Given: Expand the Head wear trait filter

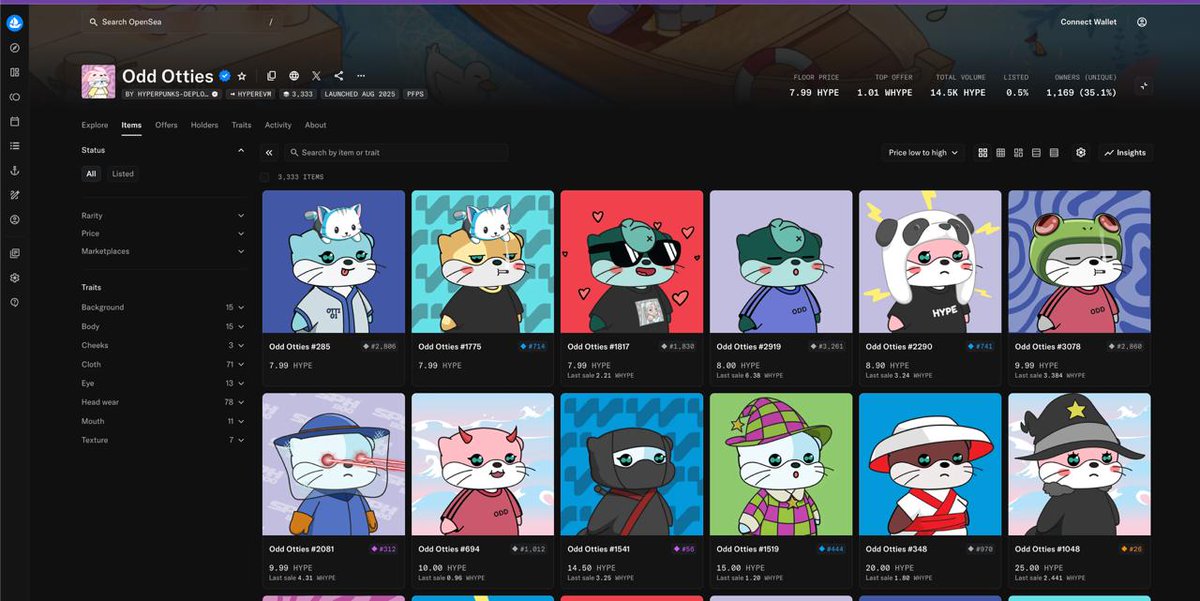Looking at the screenshot, I should tap(163, 403).
